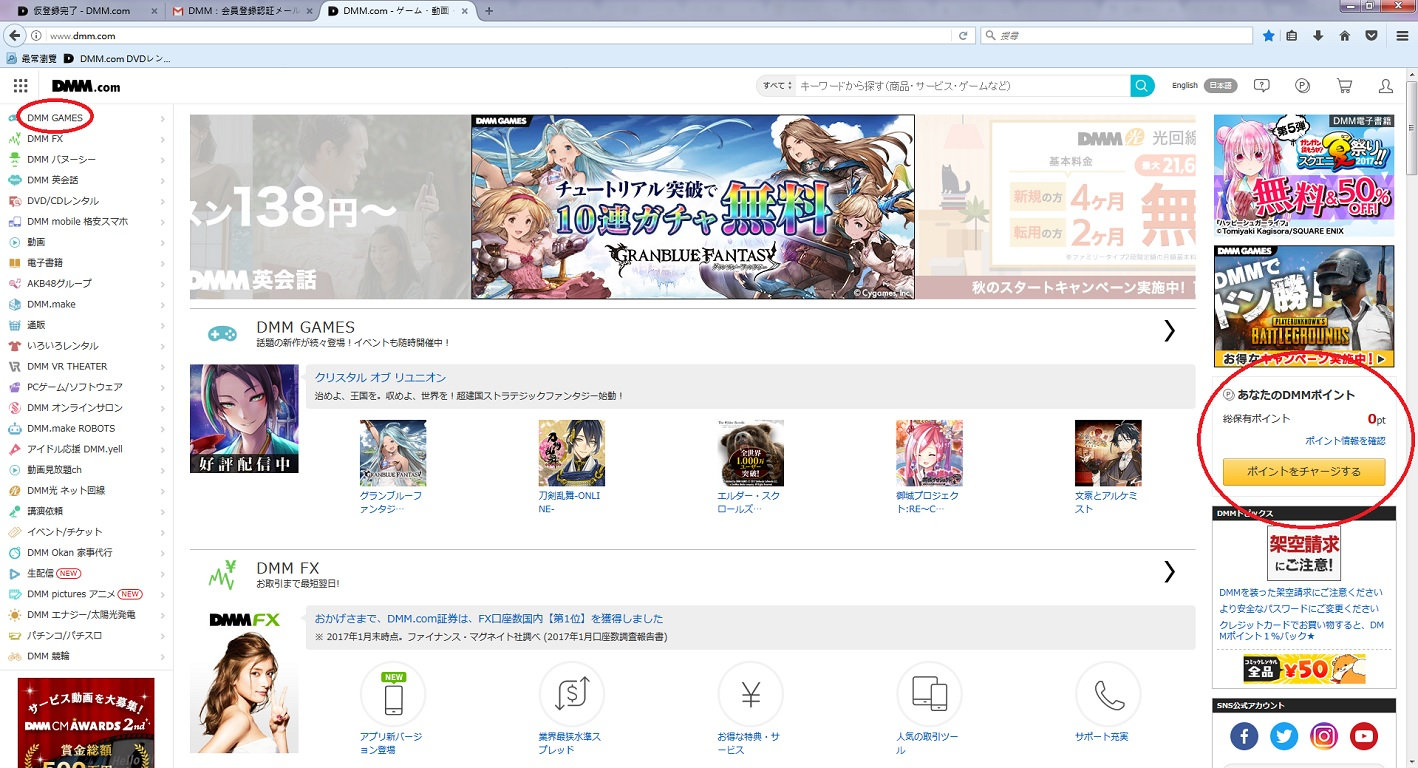Click the ポイントをチャージする button
The width and height of the screenshot is (1418, 768).
click(x=1304, y=472)
